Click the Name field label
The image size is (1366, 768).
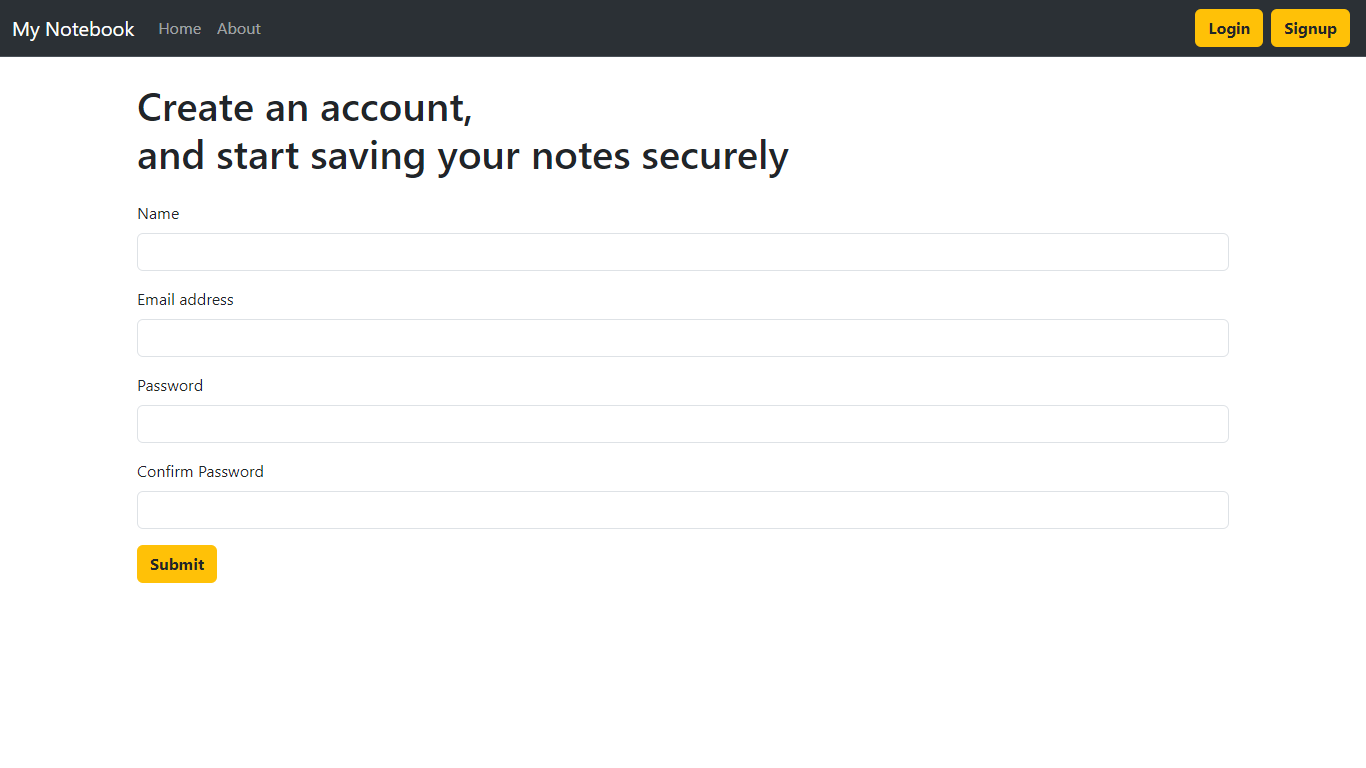click(158, 214)
